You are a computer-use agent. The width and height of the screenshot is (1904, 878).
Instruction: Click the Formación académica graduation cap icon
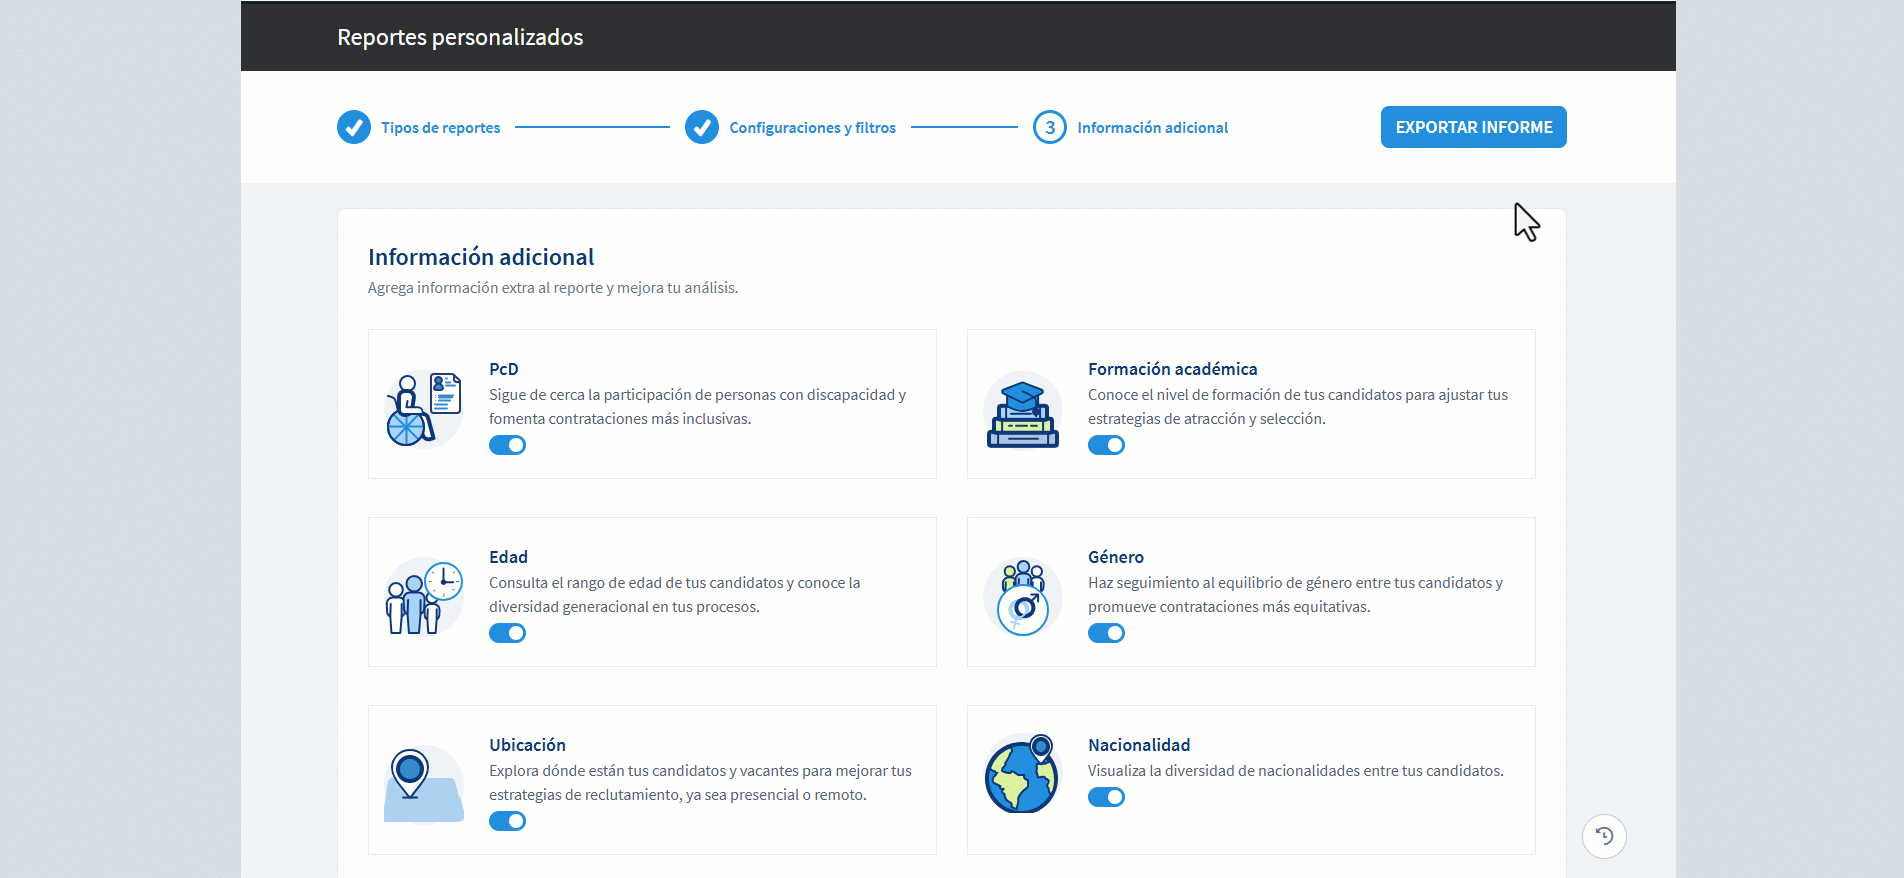pyautogui.click(x=1023, y=409)
